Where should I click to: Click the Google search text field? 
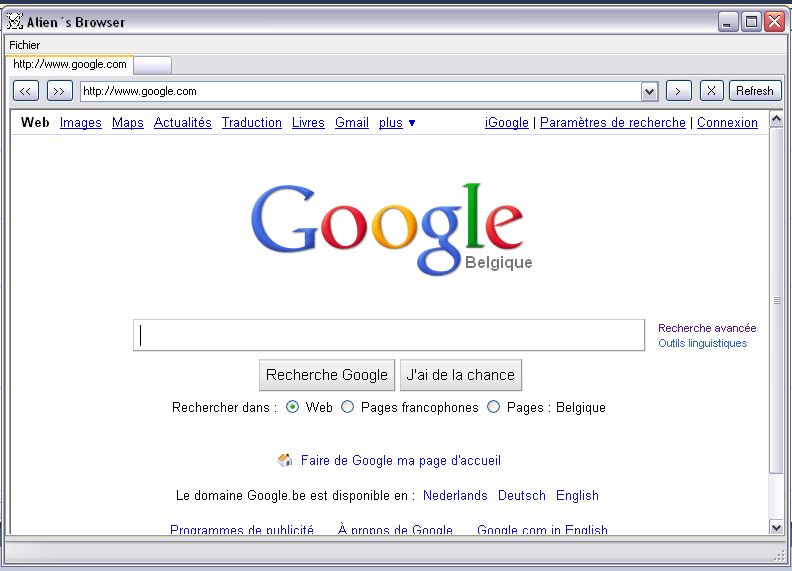pyautogui.click(x=389, y=335)
